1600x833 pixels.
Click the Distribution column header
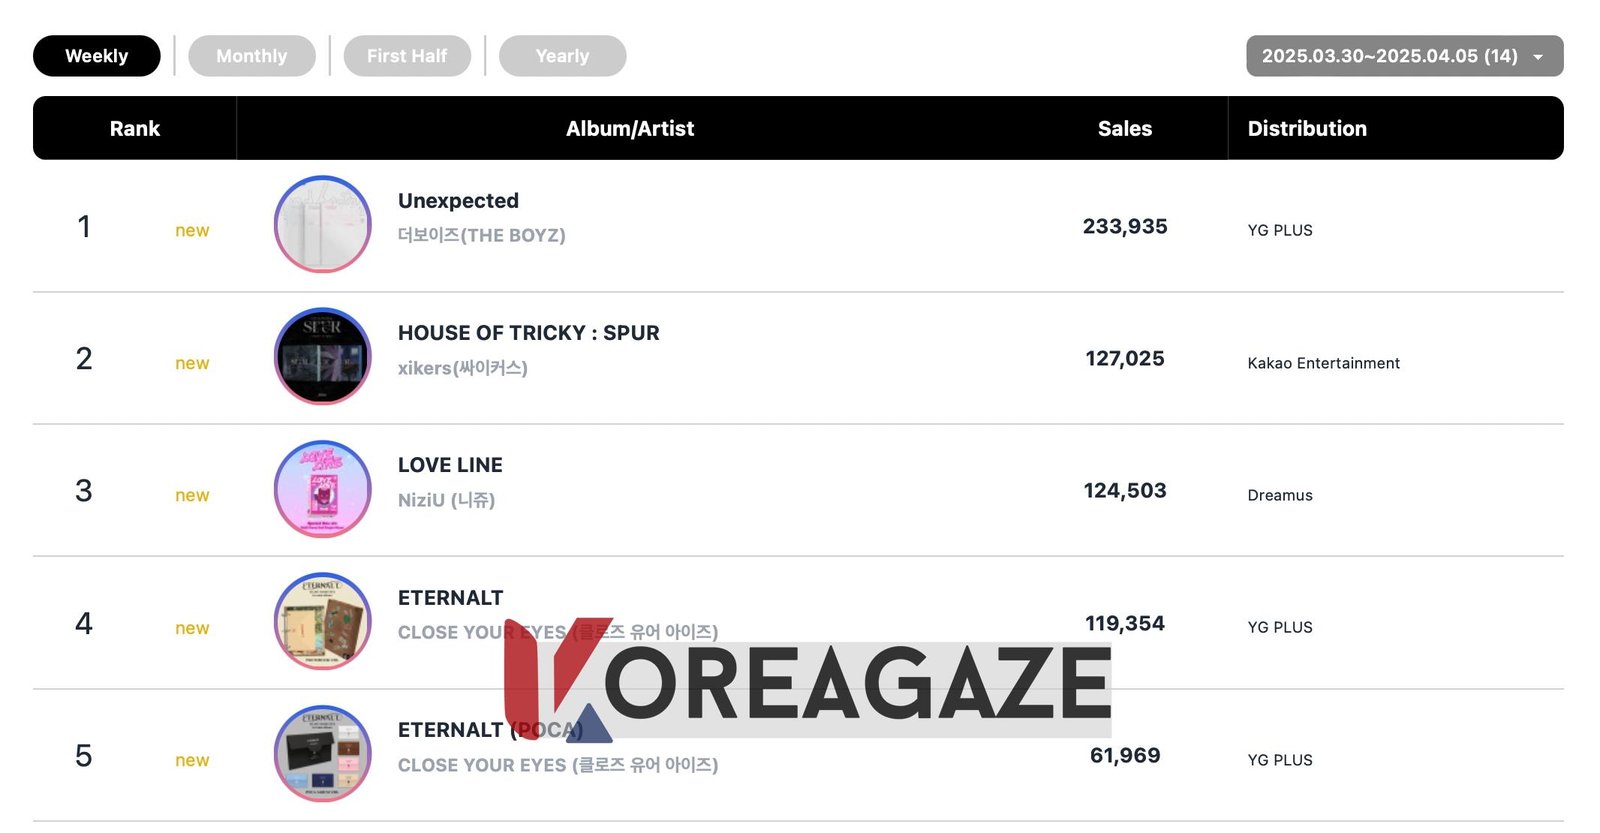click(1306, 129)
